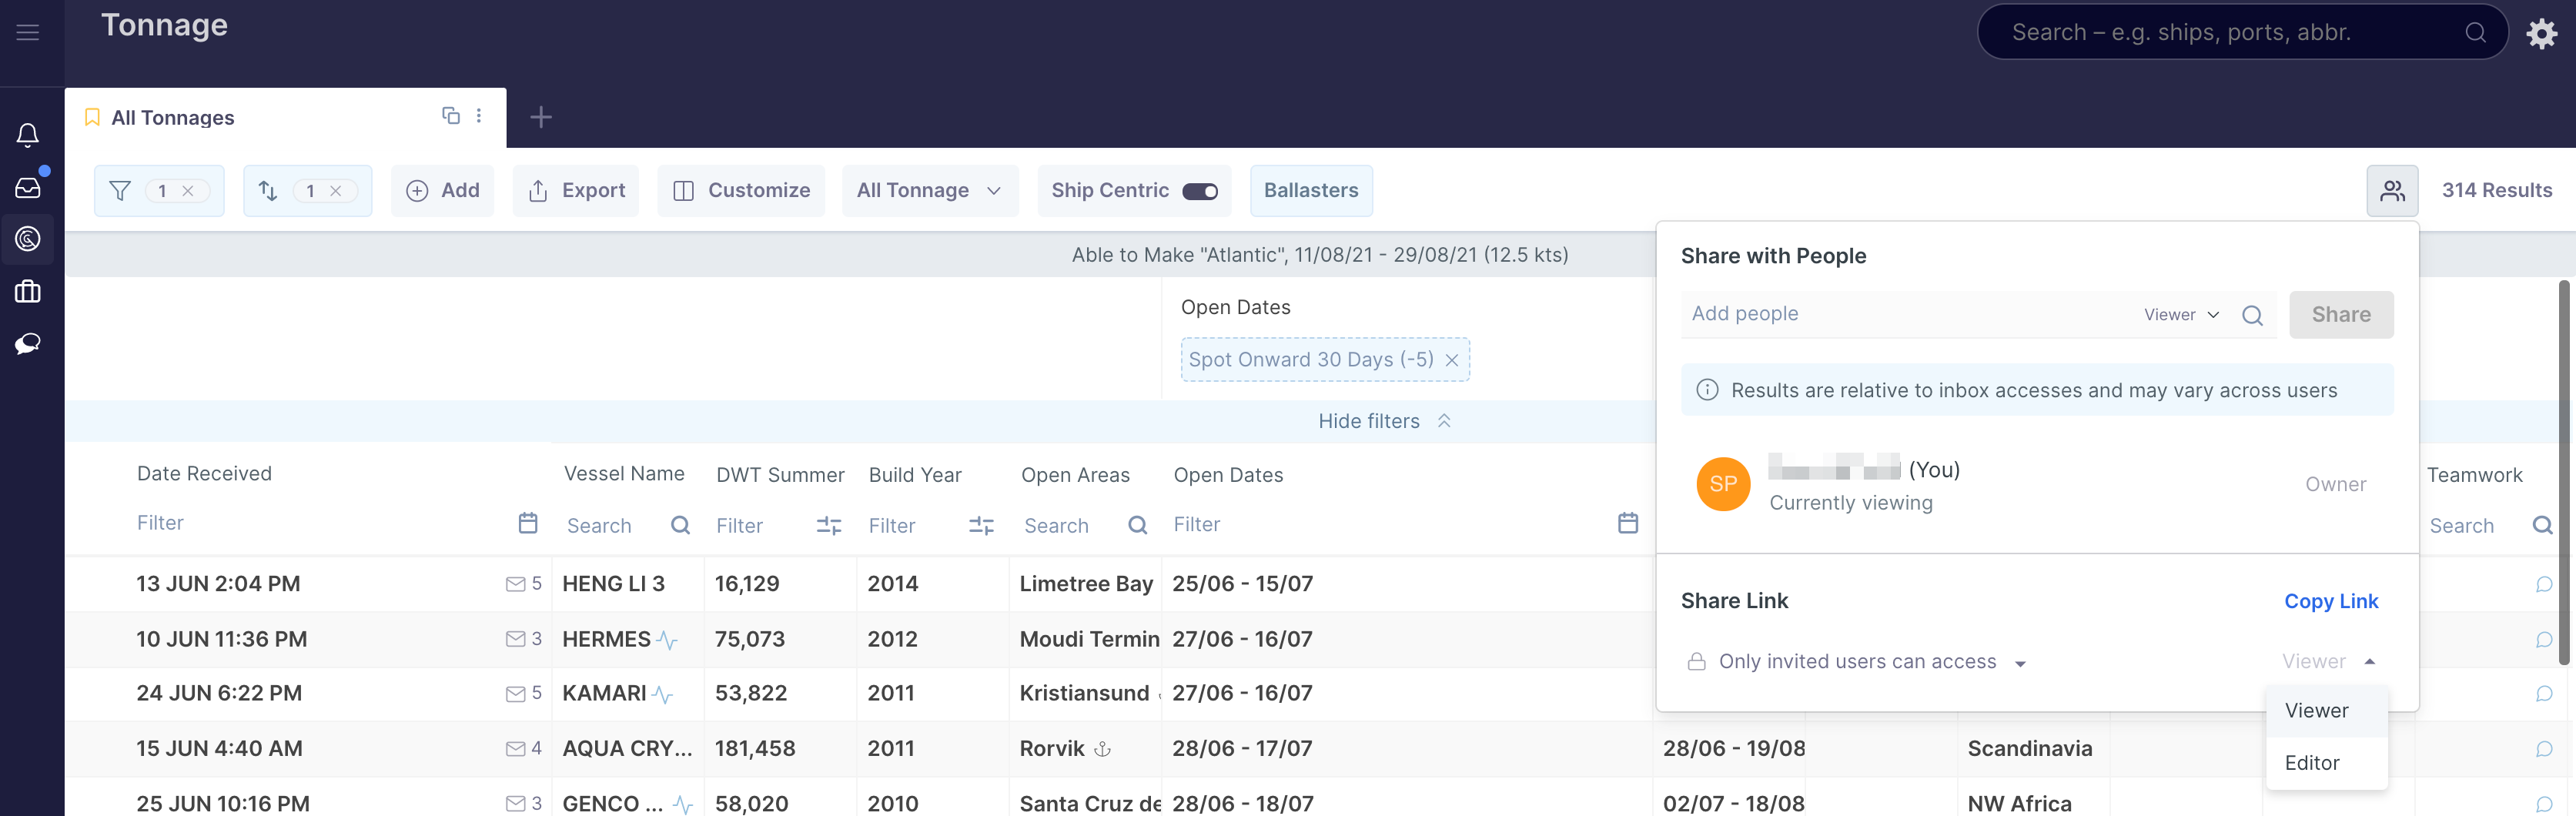
Task: Click the Copy Link link
Action: click(x=2330, y=601)
